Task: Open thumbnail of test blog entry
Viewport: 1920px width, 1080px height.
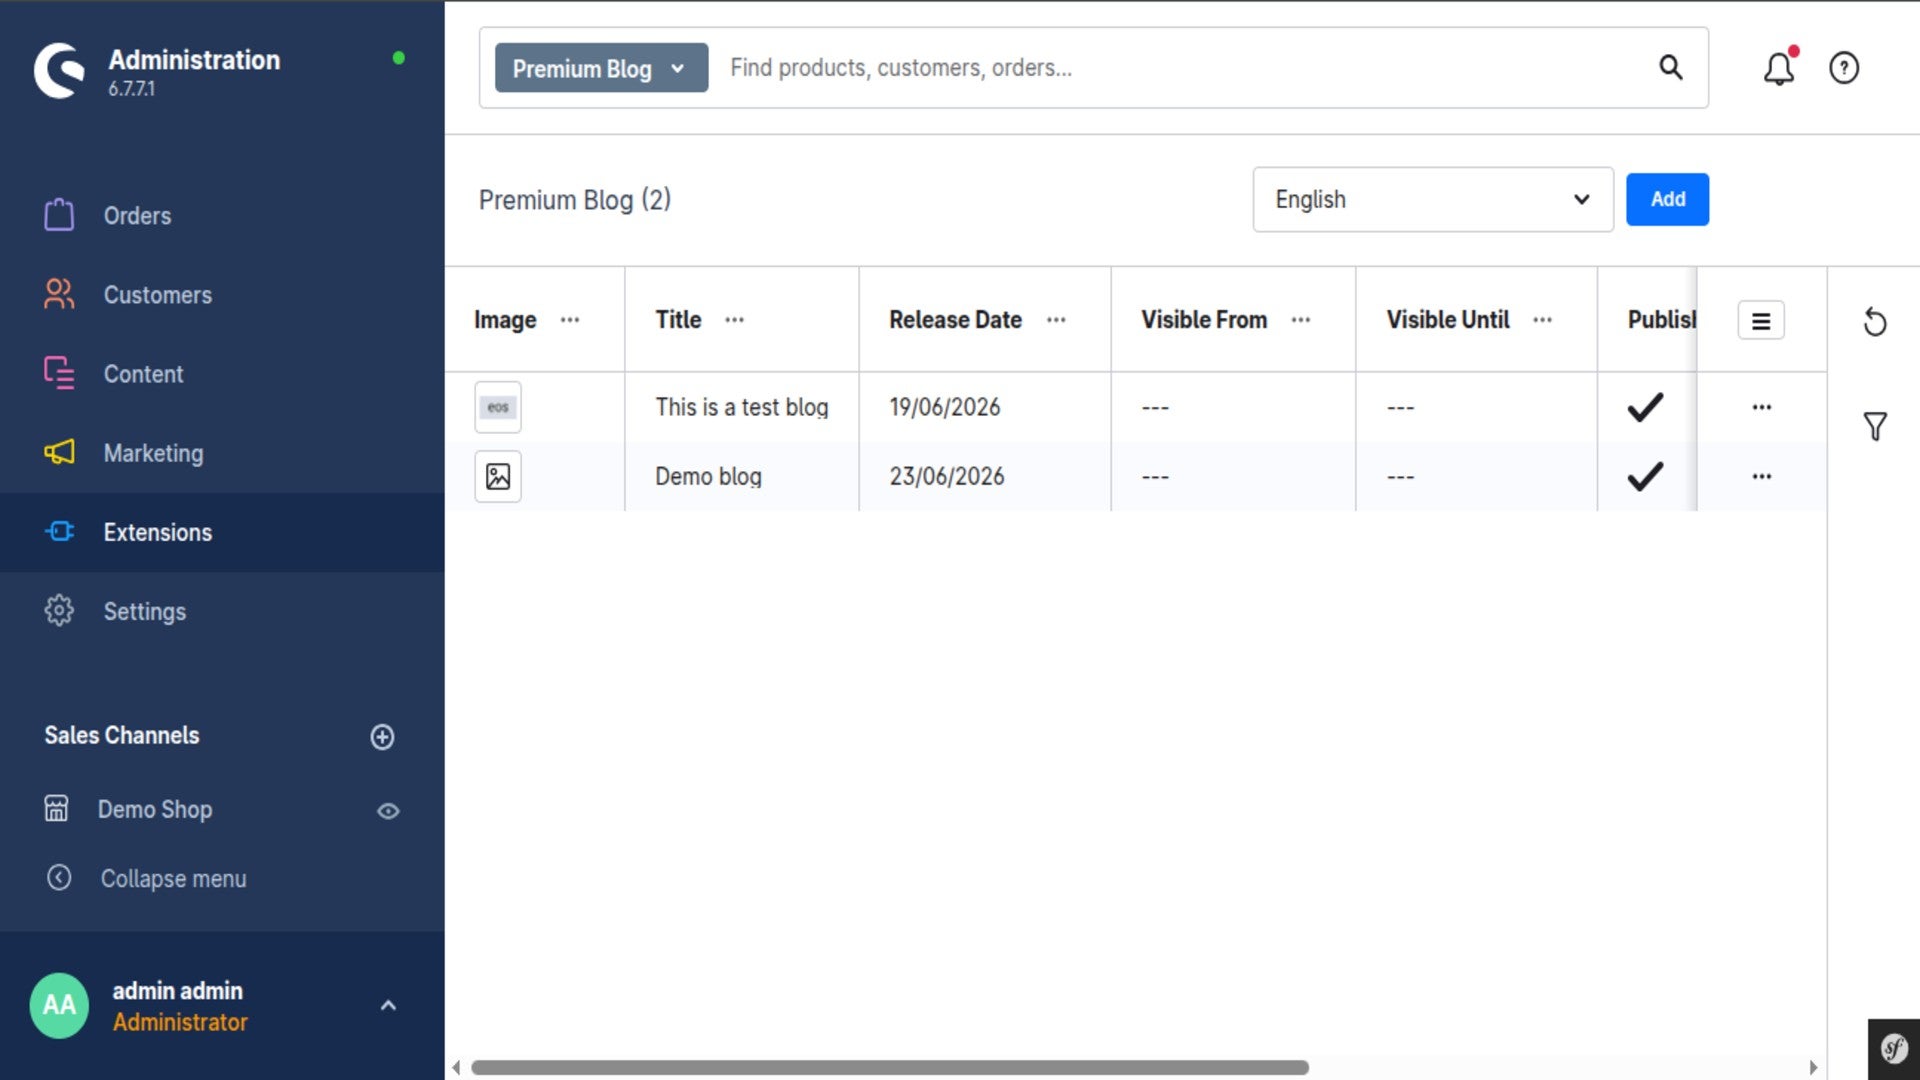Action: point(498,407)
